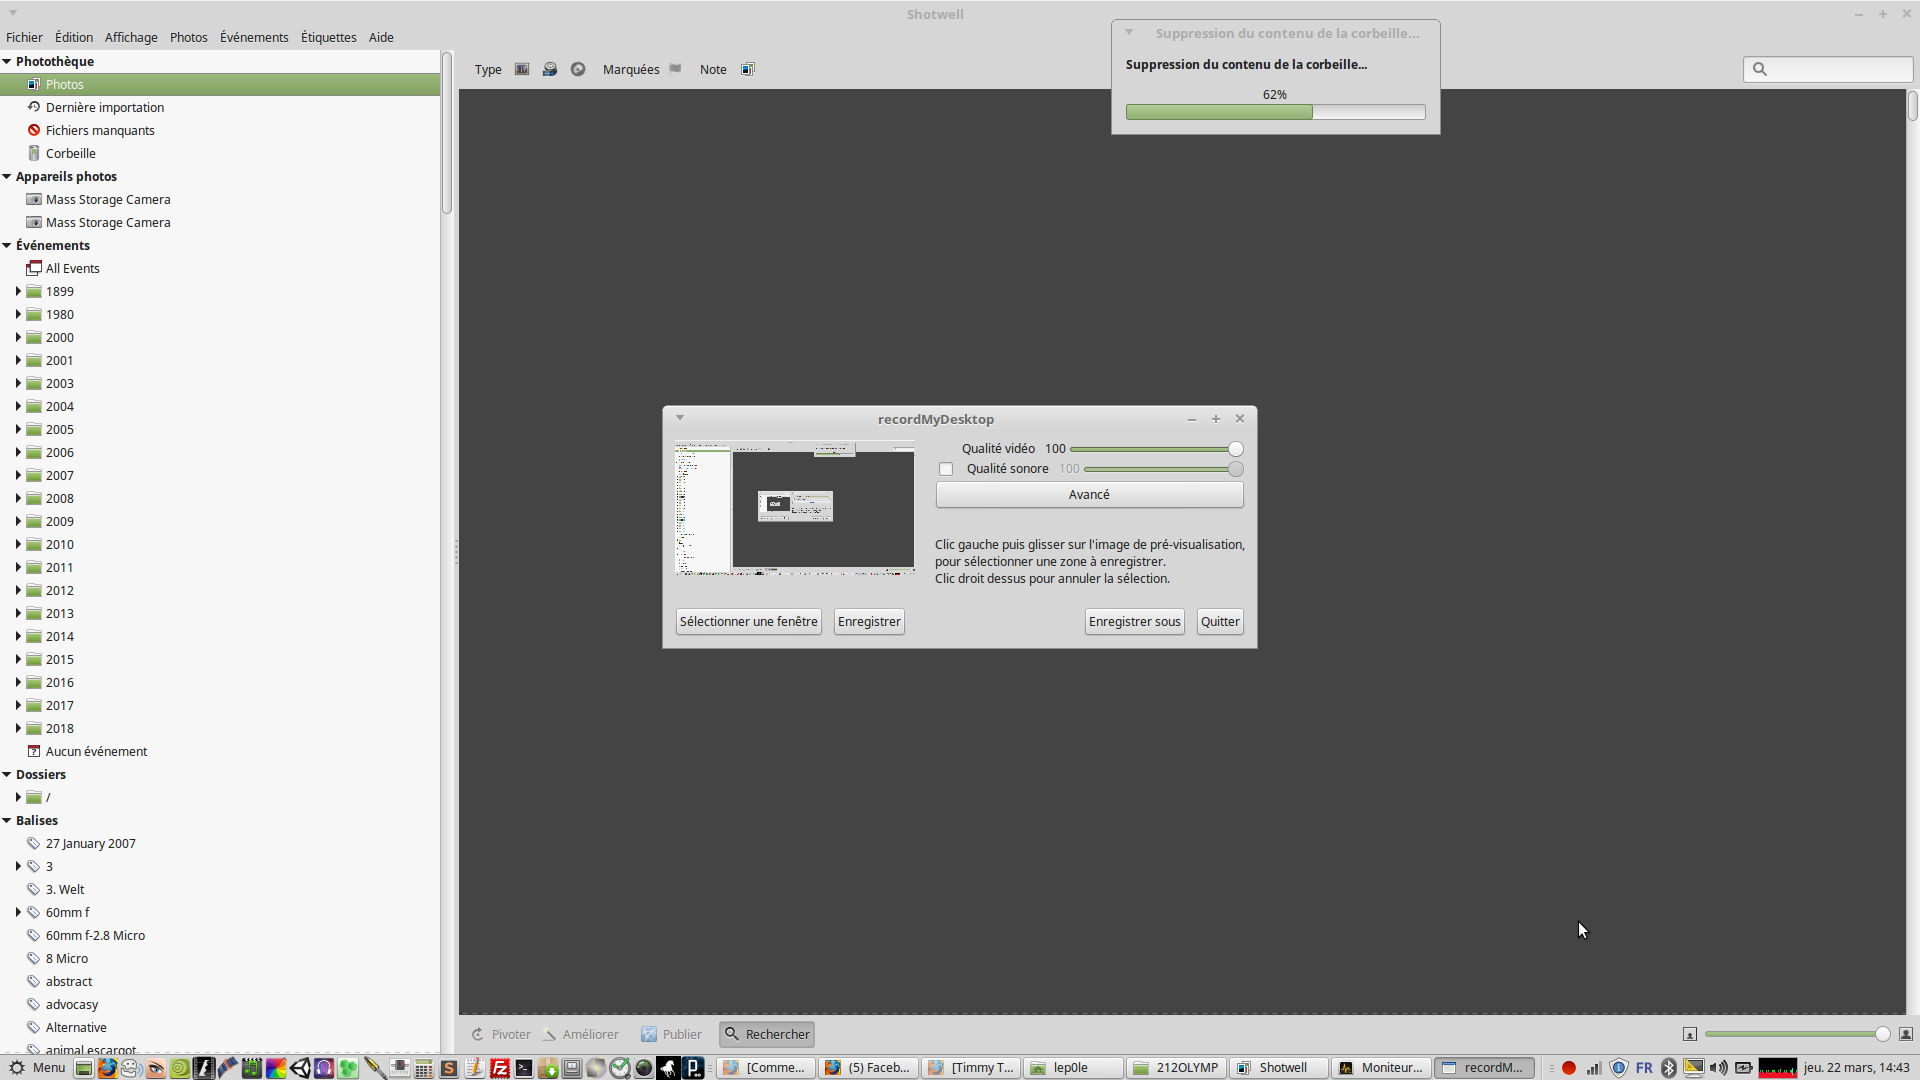Toggle the Rechercher search bar button

(x=767, y=1034)
